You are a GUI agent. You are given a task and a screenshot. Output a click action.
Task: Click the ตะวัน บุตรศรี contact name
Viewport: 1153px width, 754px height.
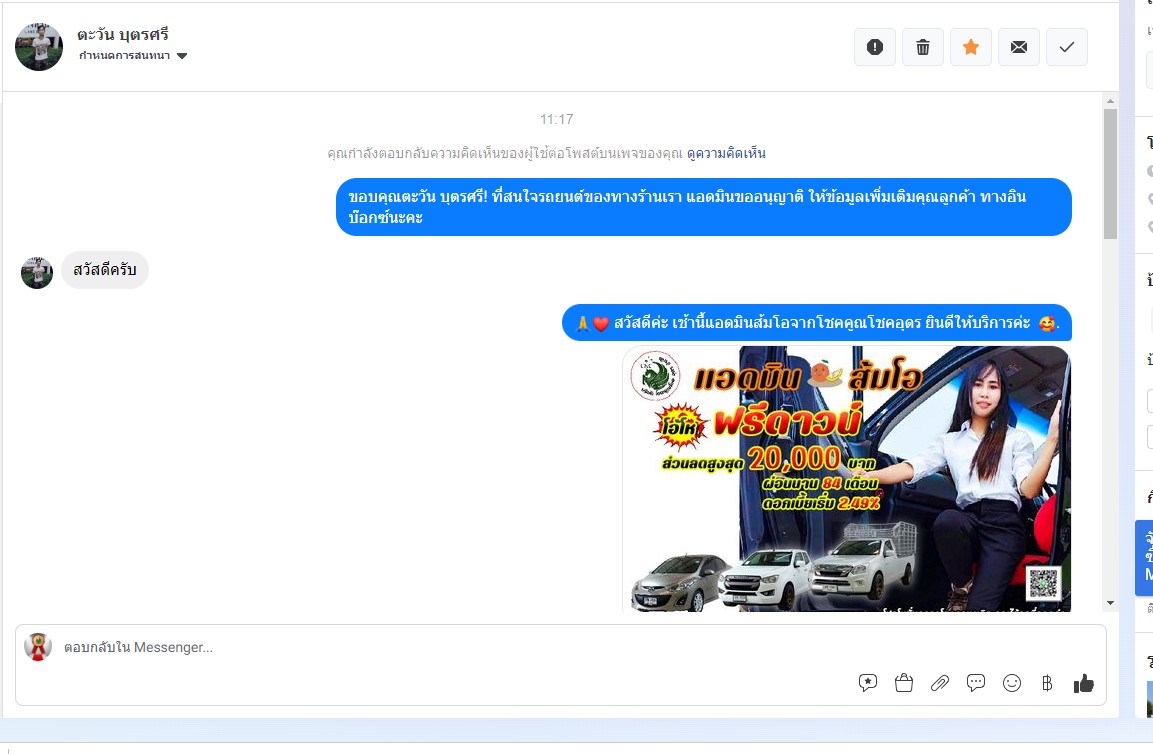[123, 35]
